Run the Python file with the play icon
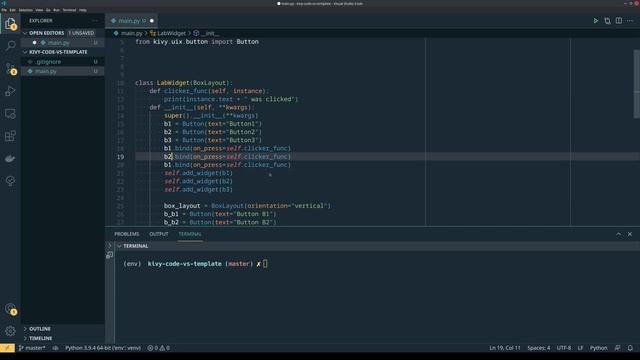Image resolution: width=640 pixels, height=360 pixels. [596, 21]
